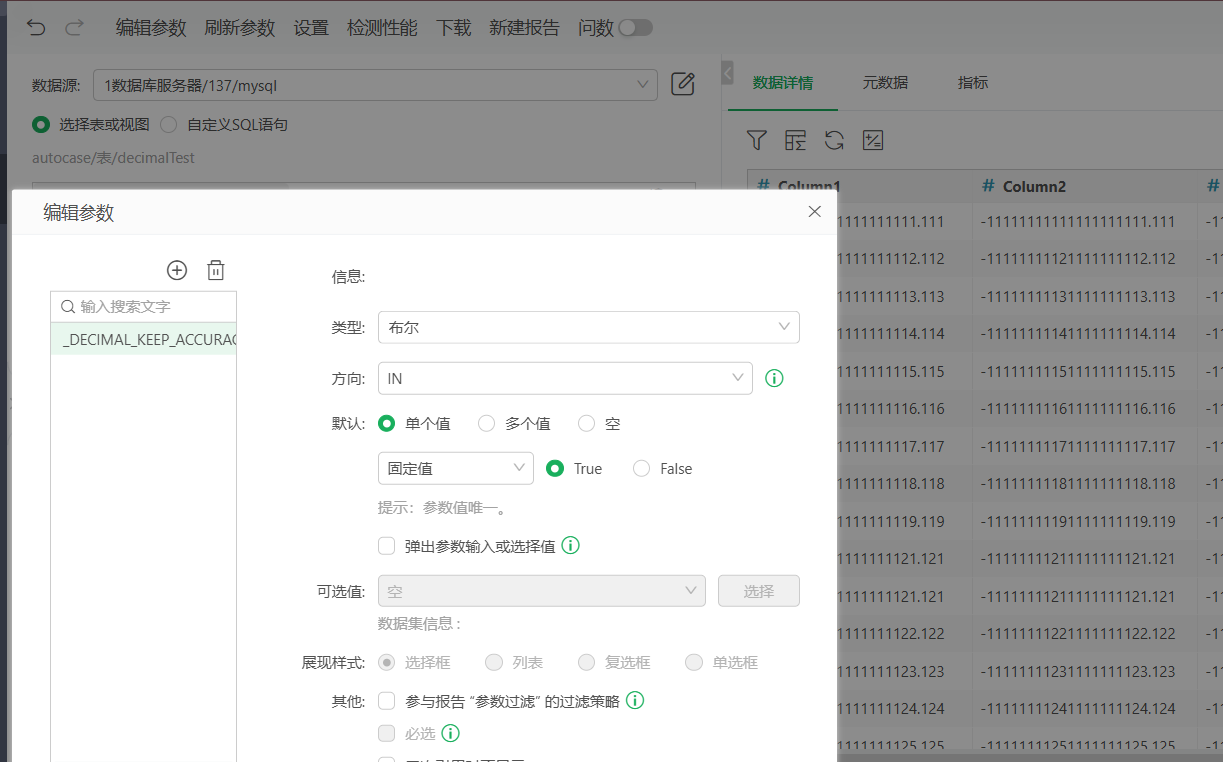Select the False radio button
Image resolution: width=1223 pixels, height=762 pixels.
click(642, 469)
